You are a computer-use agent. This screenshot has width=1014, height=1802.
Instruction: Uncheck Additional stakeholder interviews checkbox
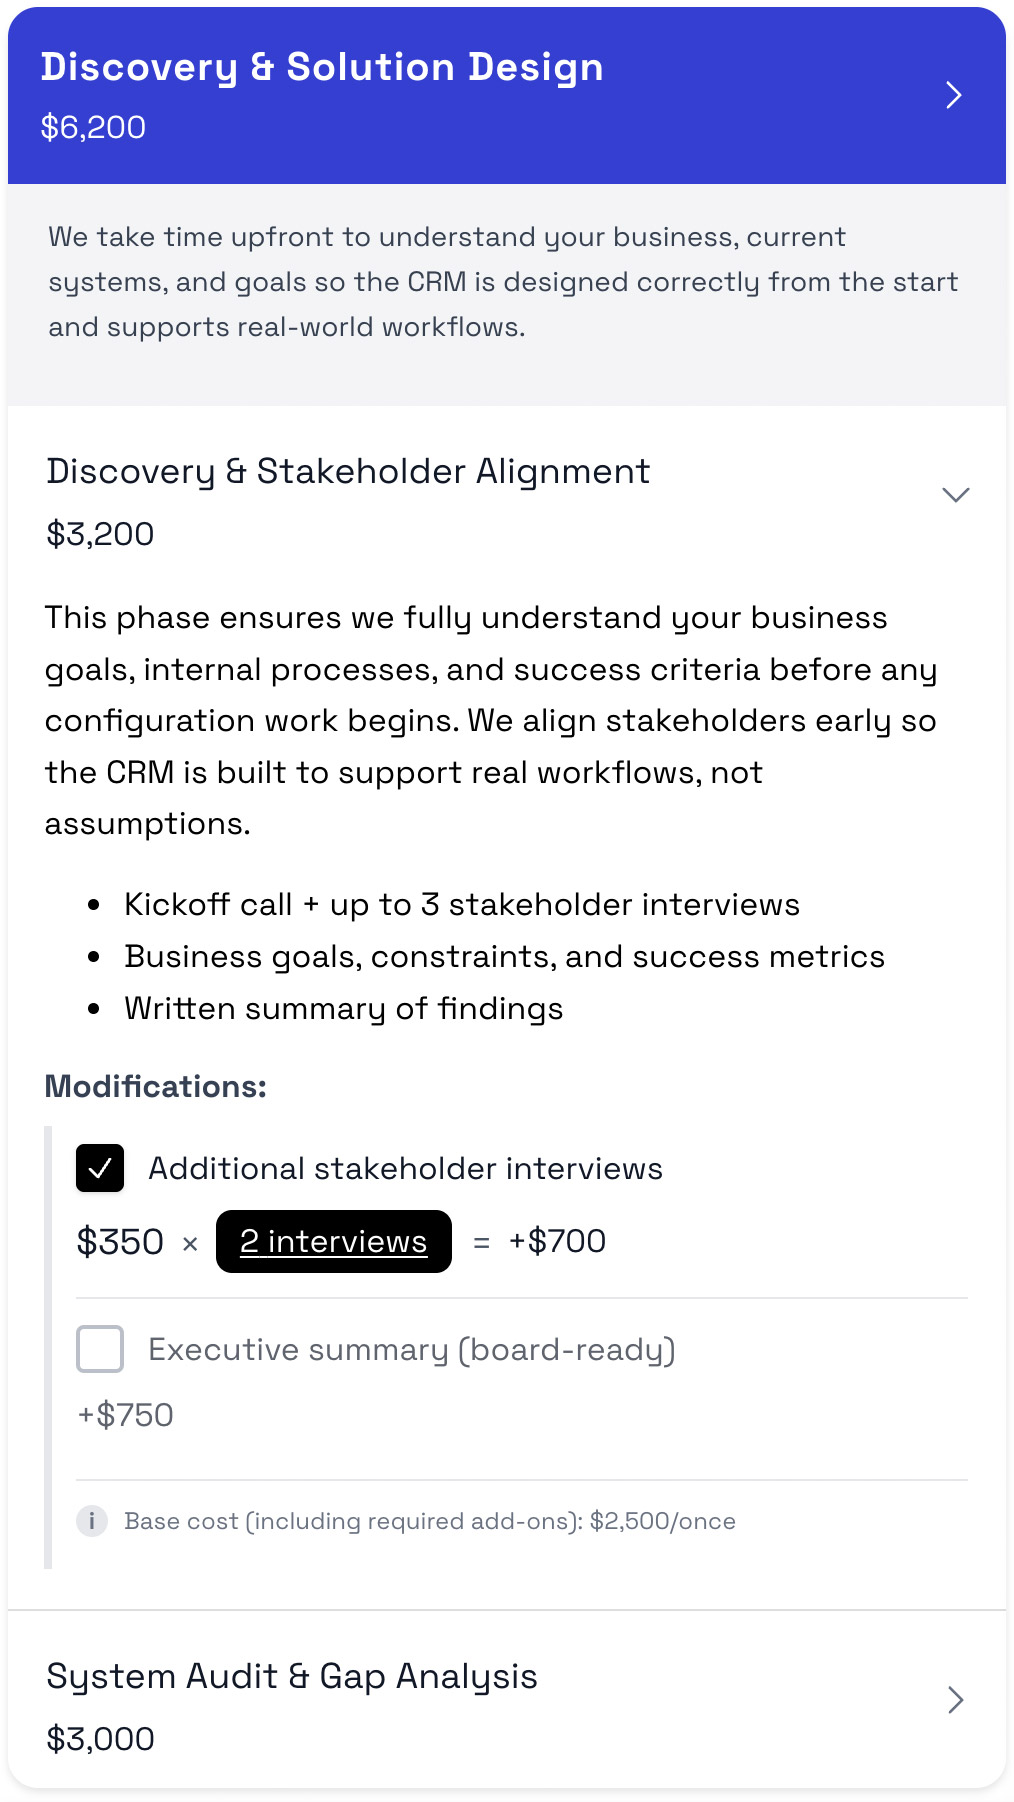pyautogui.click(x=100, y=1168)
